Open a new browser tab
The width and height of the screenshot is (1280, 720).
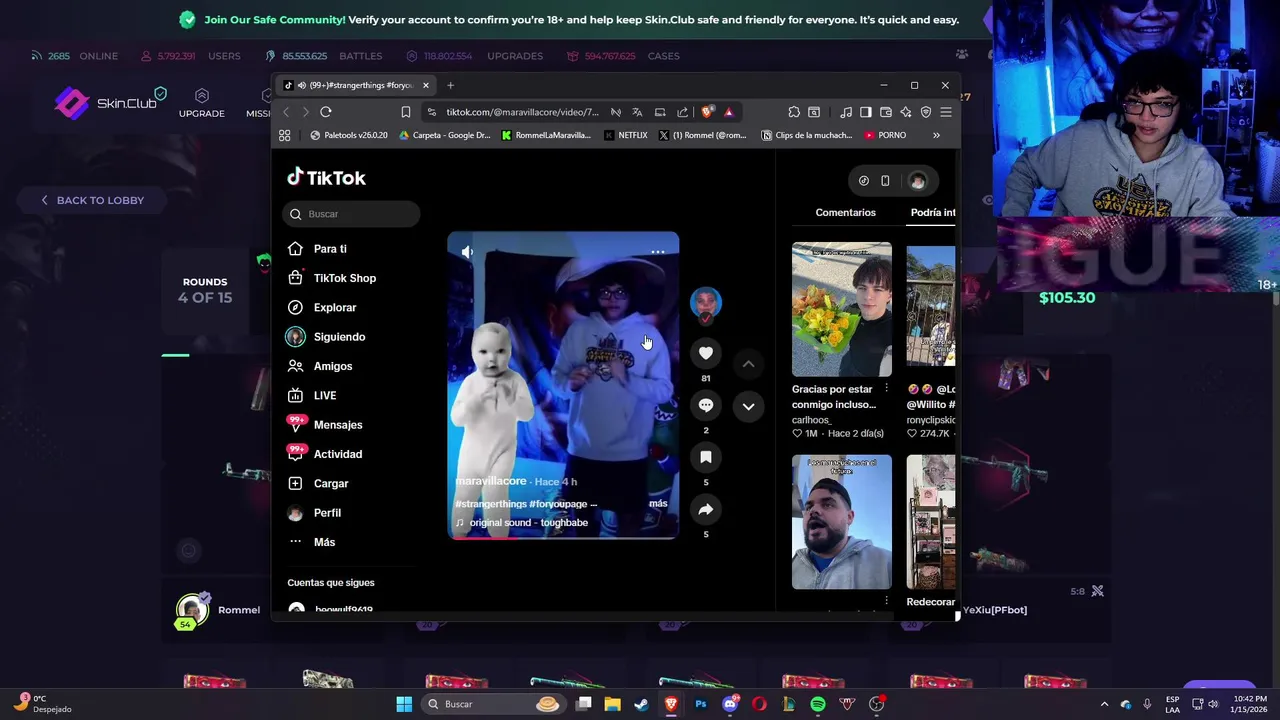pos(450,85)
